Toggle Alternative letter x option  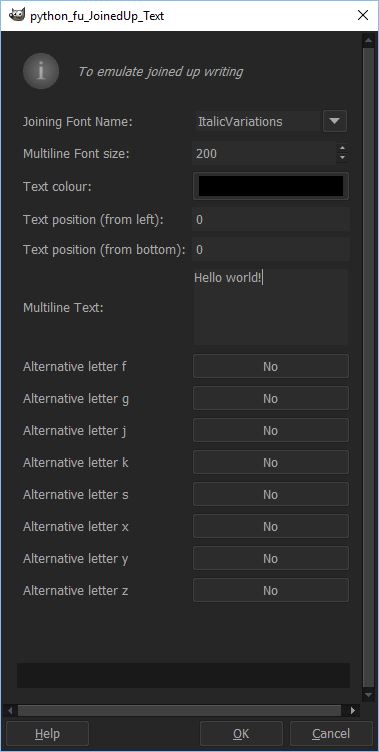pos(271,527)
